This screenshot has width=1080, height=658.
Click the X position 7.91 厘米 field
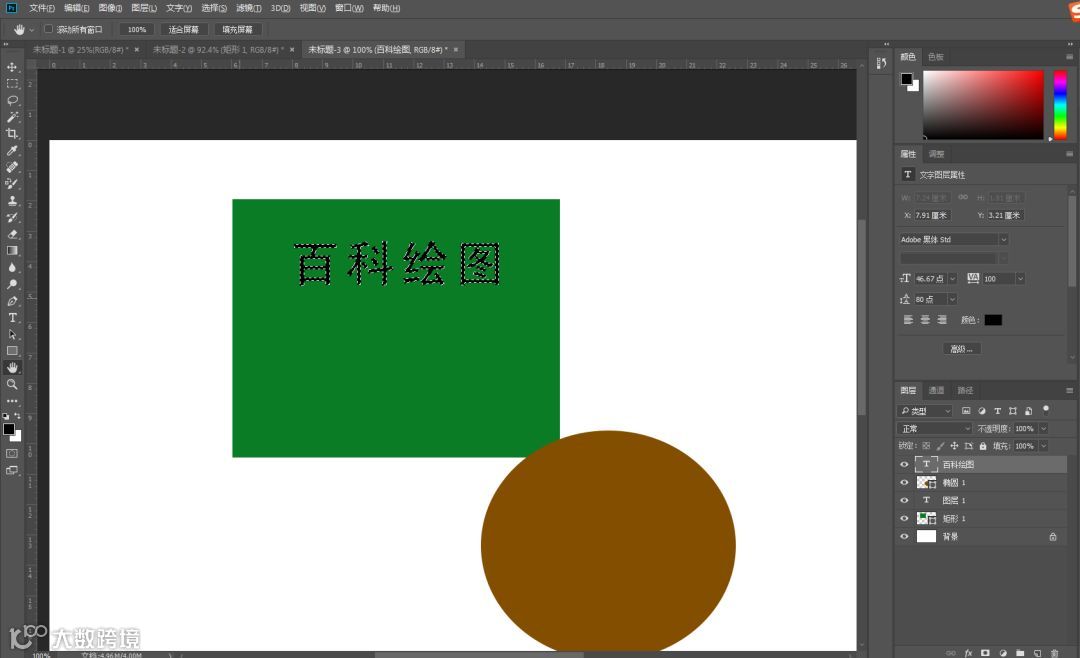point(931,216)
